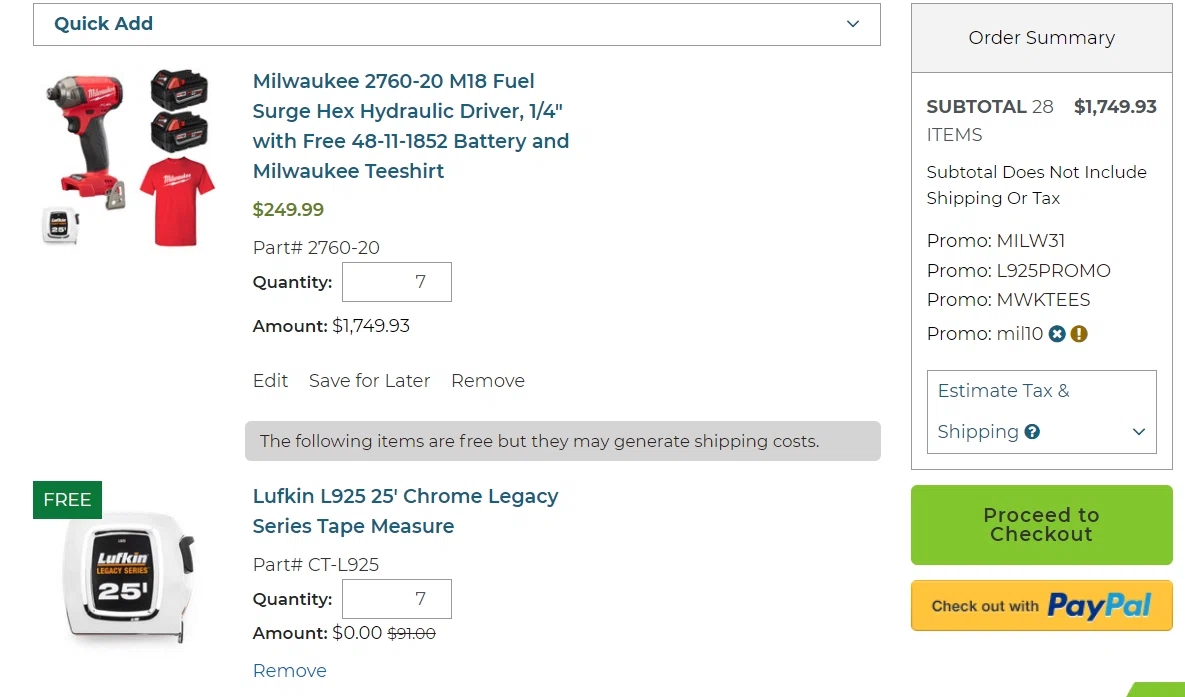
Task: Click the Order Summary heading
Action: (1041, 38)
